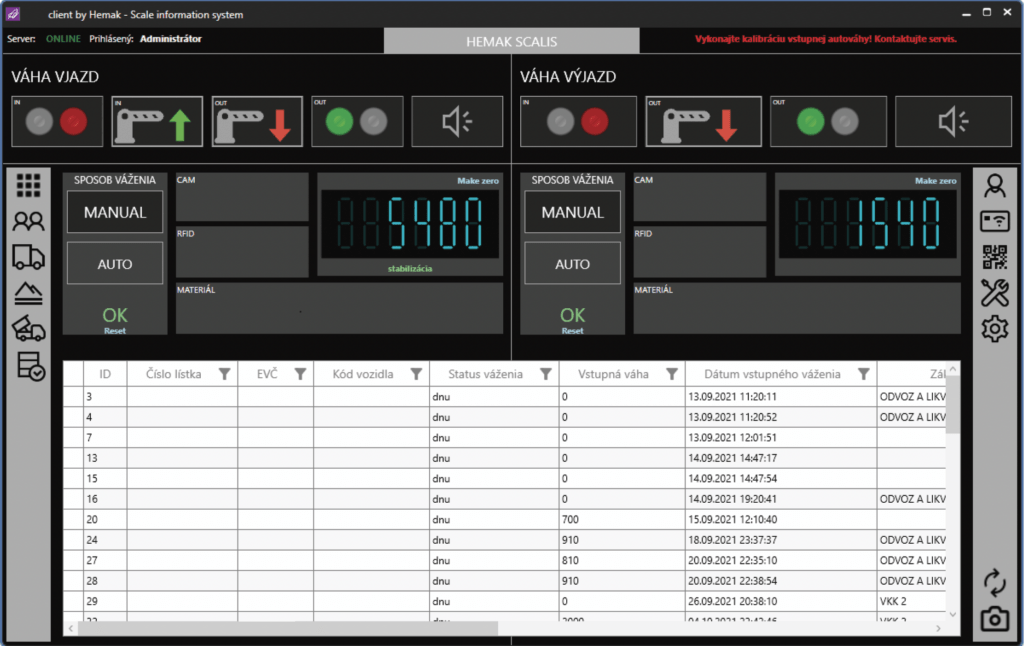The width and height of the screenshot is (1024, 646).
Task: Open the truck vehicles icon in left sidebar
Action: pos(28,257)
